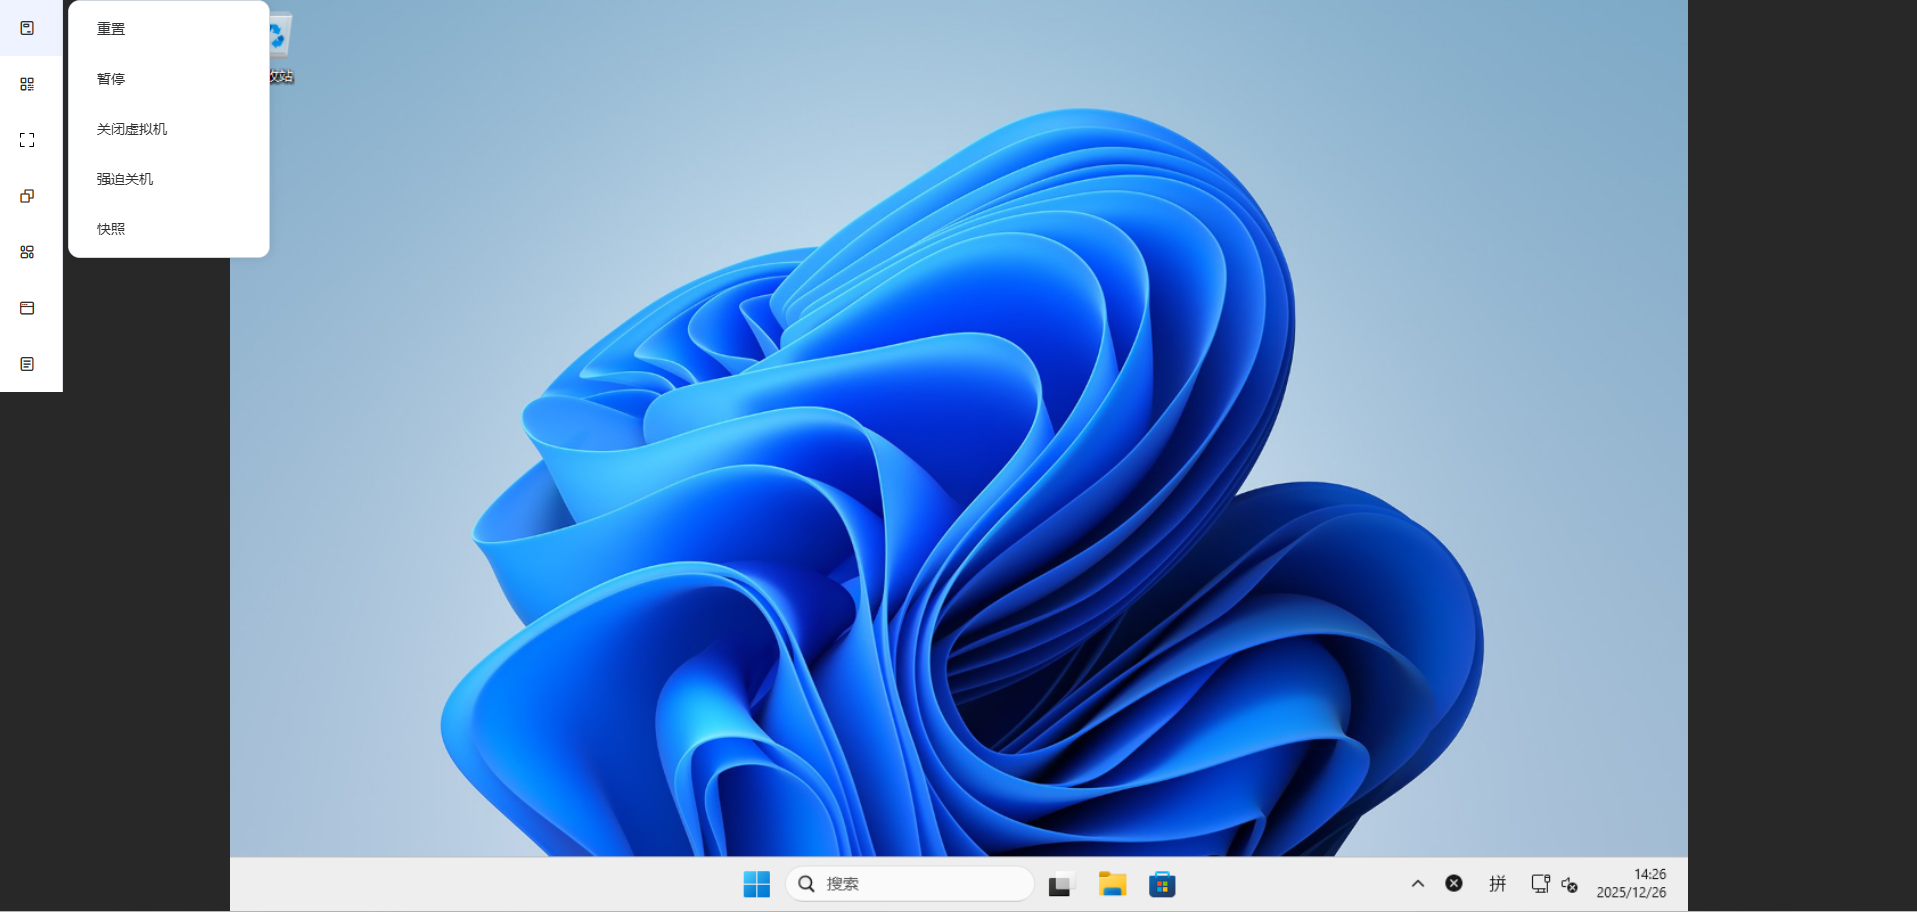Screen dimensions: 1917x912
Task: Open the Windows Start menu
Action: pyautogui.click(x=757, y=884)
